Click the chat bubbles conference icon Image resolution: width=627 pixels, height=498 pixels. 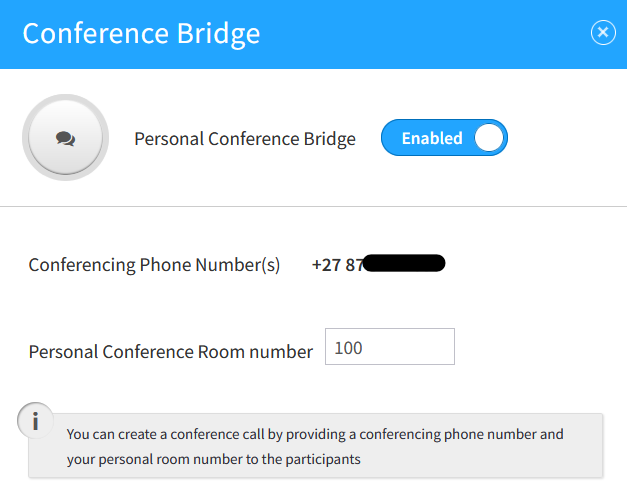(66, 139)
